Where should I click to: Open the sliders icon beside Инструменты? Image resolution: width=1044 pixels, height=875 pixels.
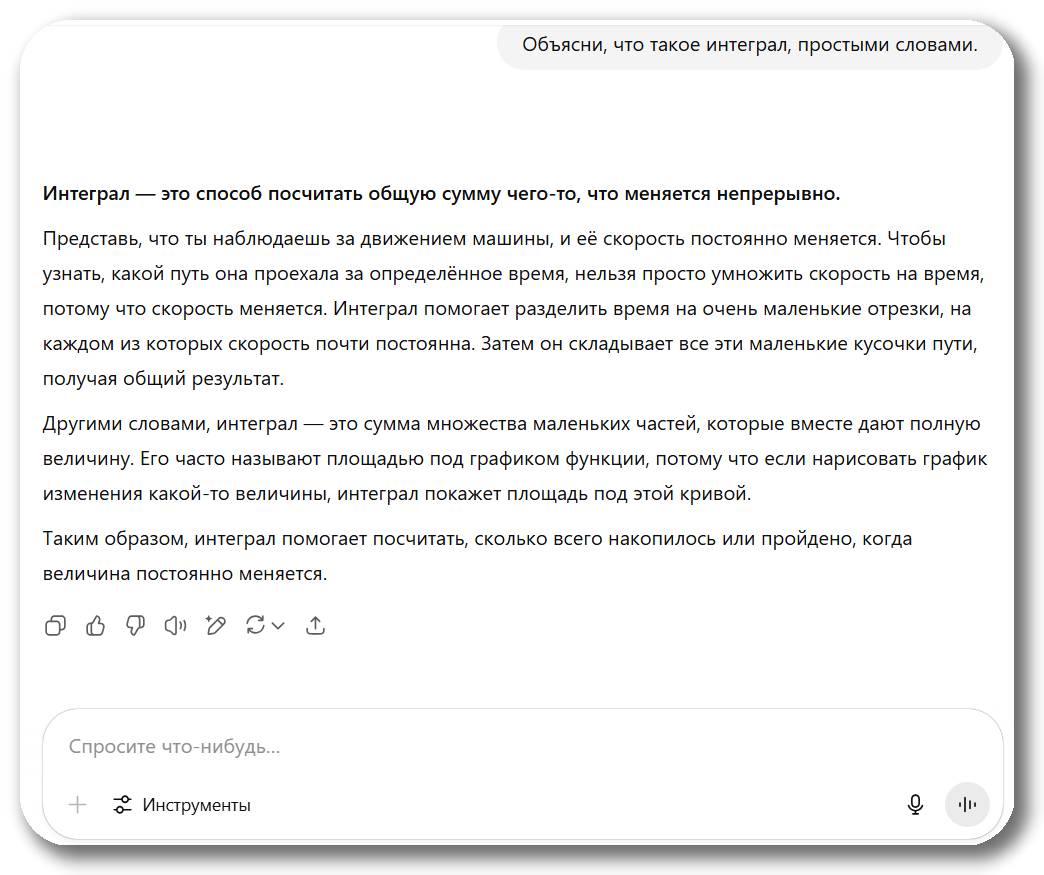pyautogui.click(x=122, y=805)
